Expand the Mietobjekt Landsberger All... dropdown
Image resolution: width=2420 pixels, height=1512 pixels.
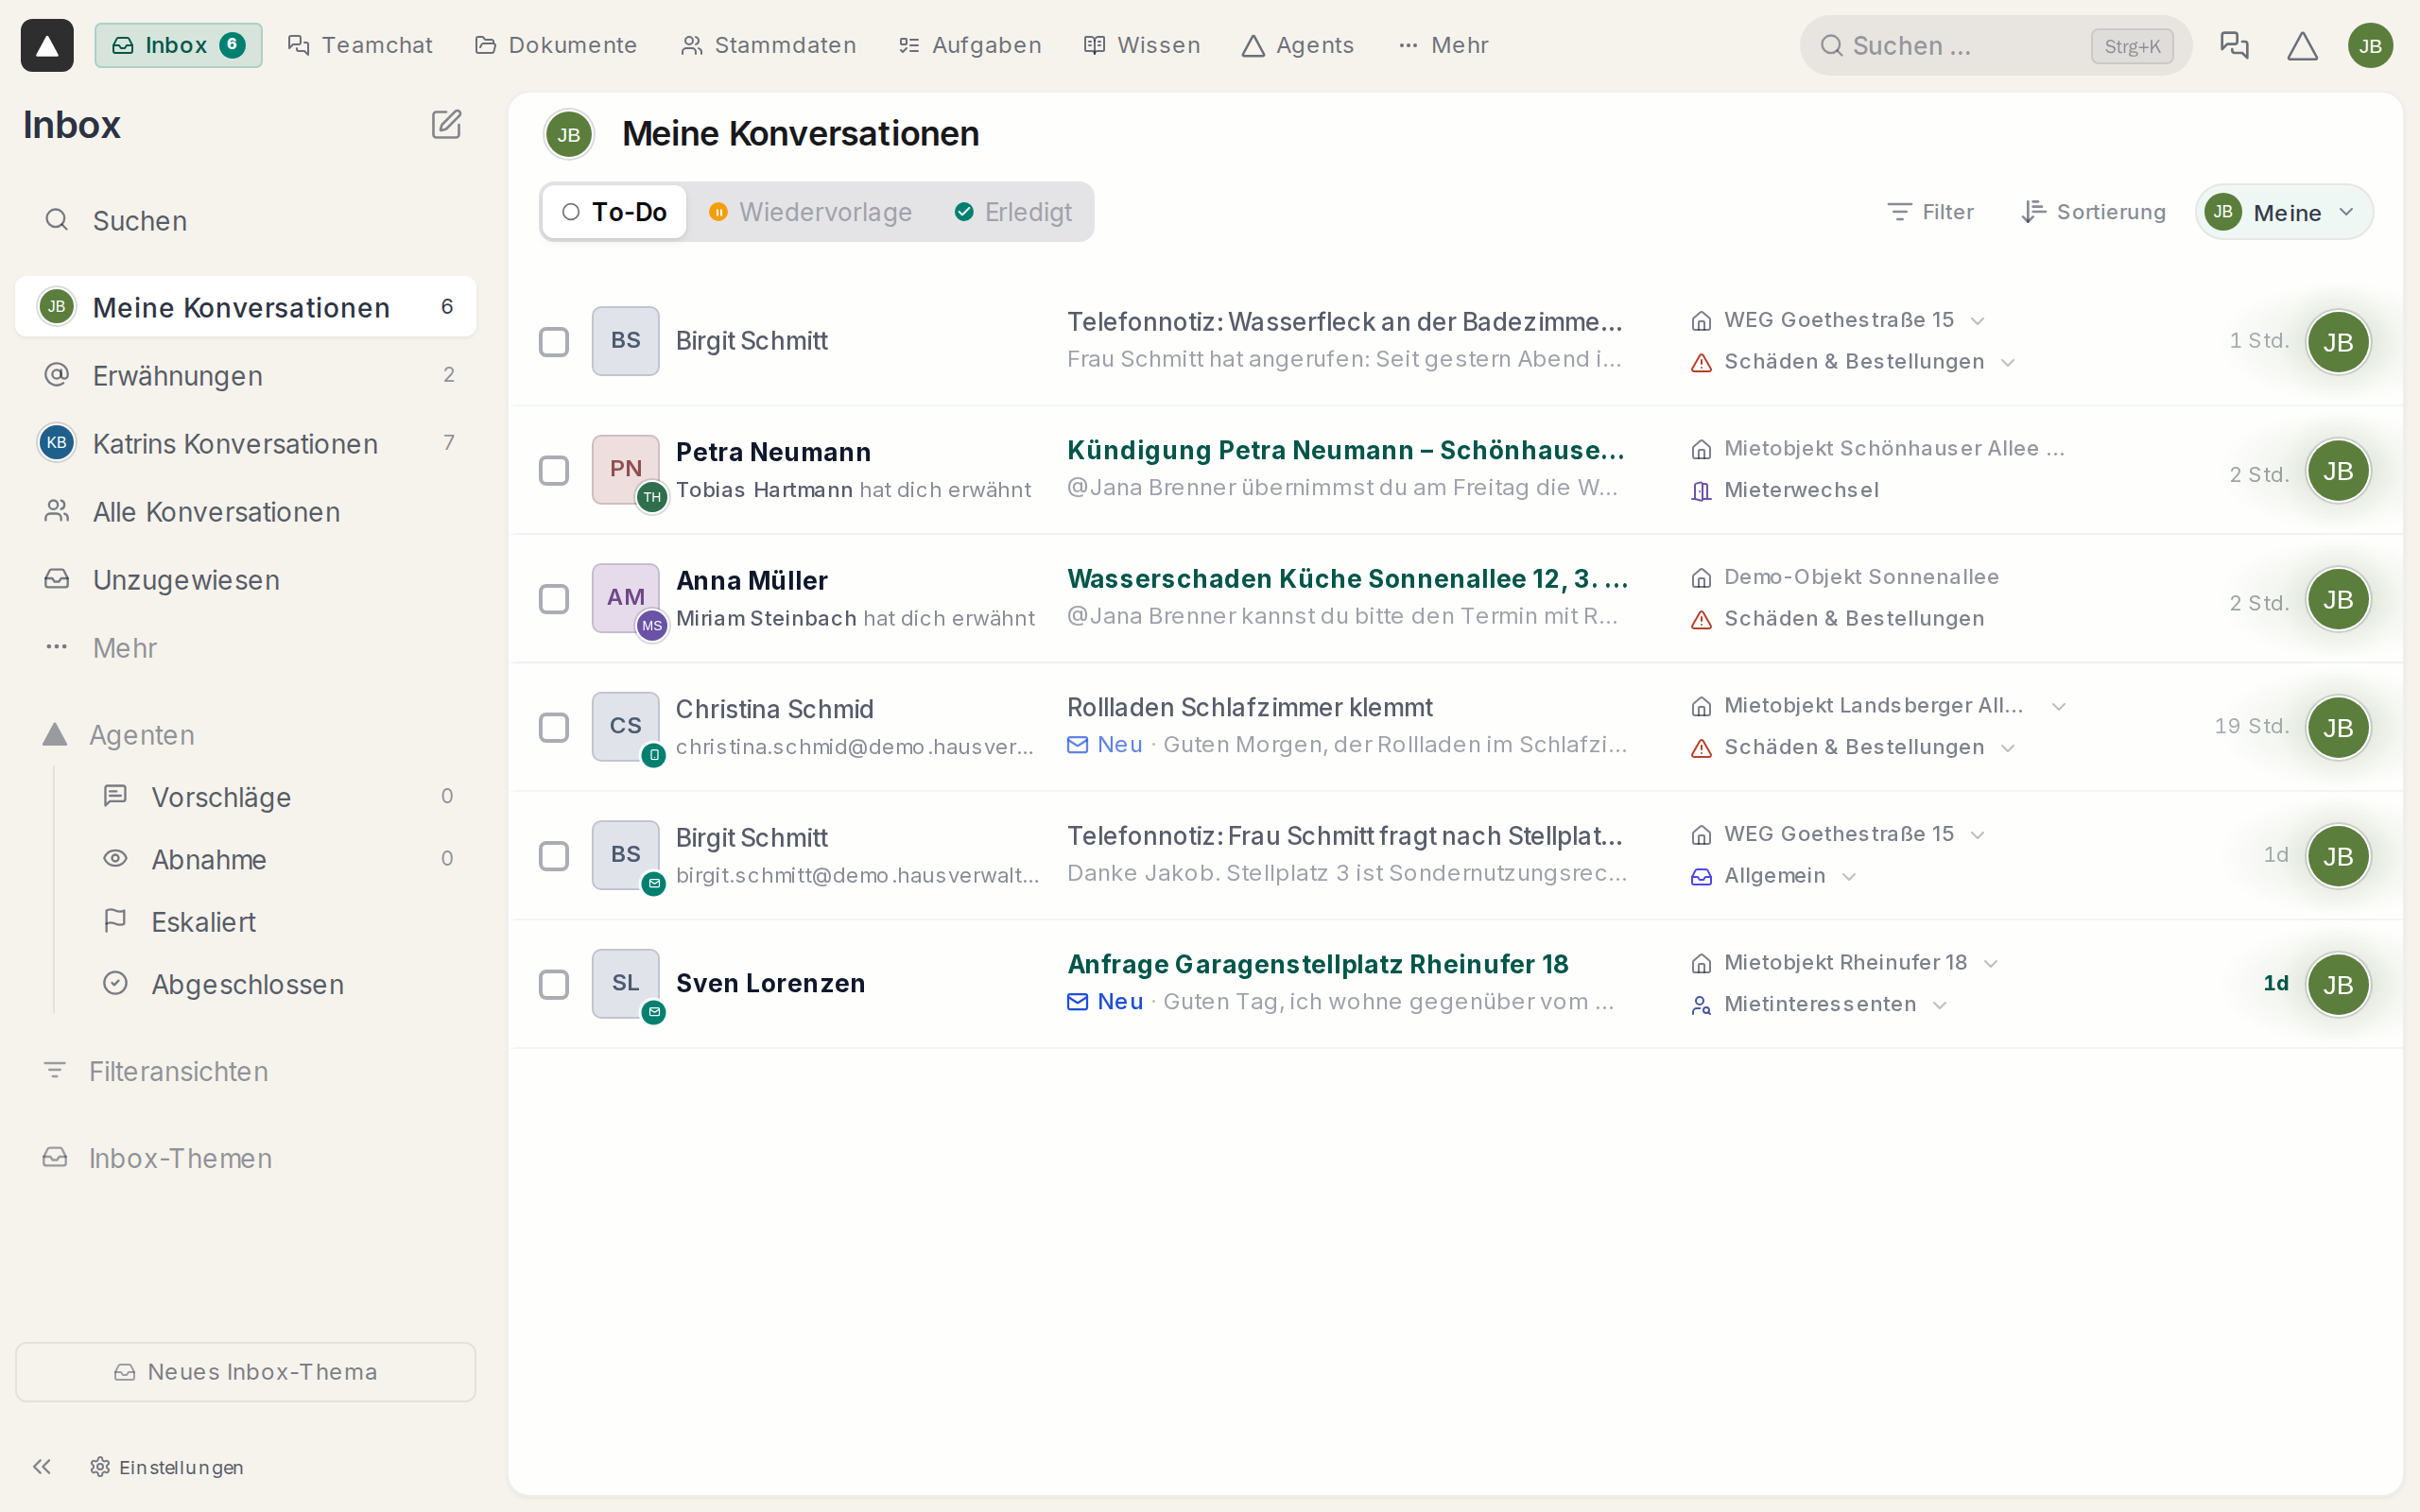[2058, 706]
